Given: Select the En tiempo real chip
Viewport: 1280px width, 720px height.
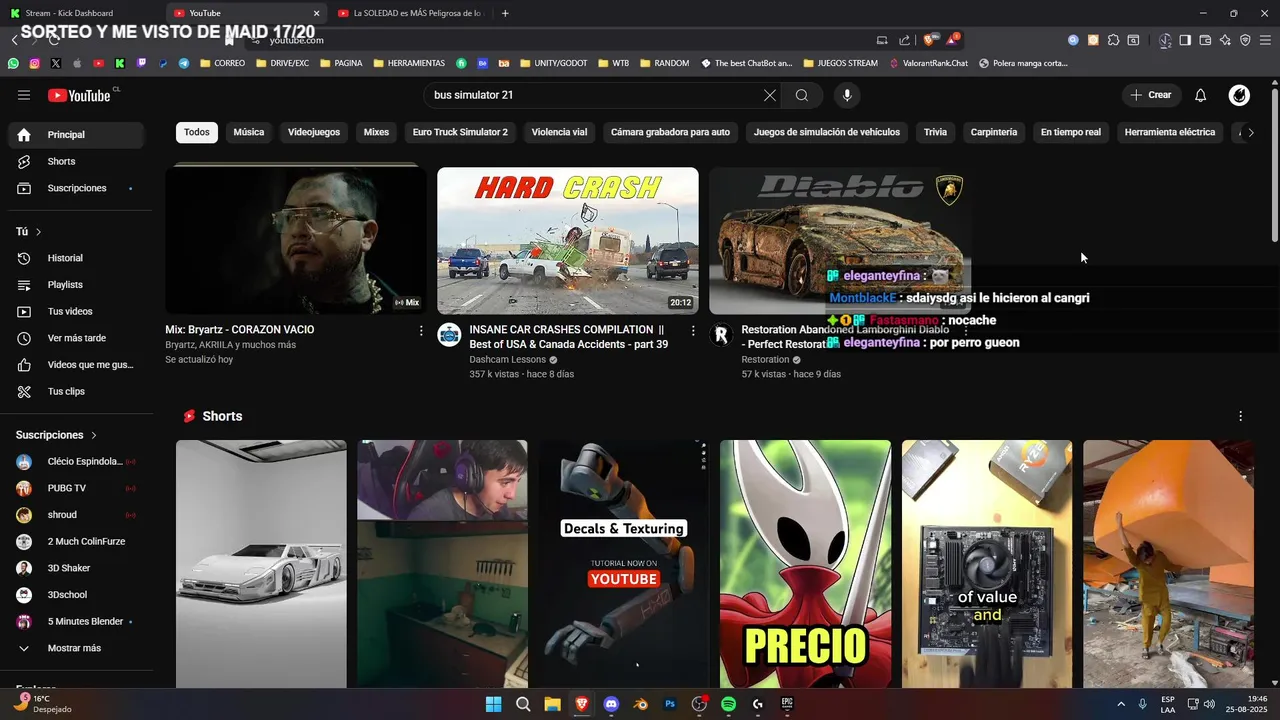Looking at the screenshot, I should [x=1071, y=132].
